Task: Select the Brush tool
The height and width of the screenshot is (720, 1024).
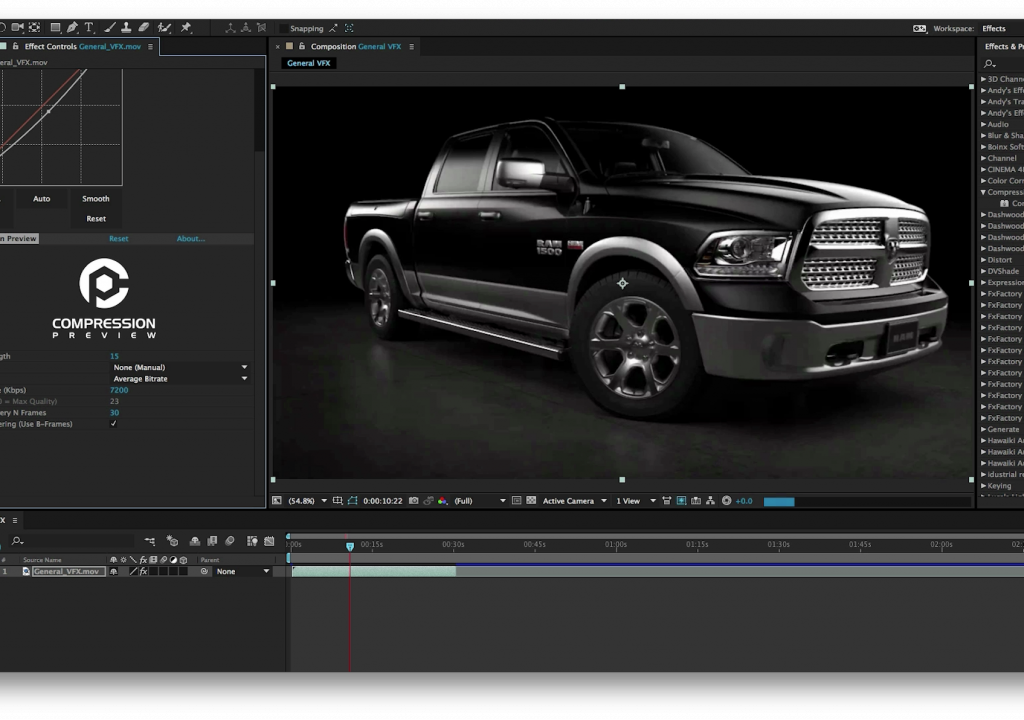Action: tap(110, 27)
